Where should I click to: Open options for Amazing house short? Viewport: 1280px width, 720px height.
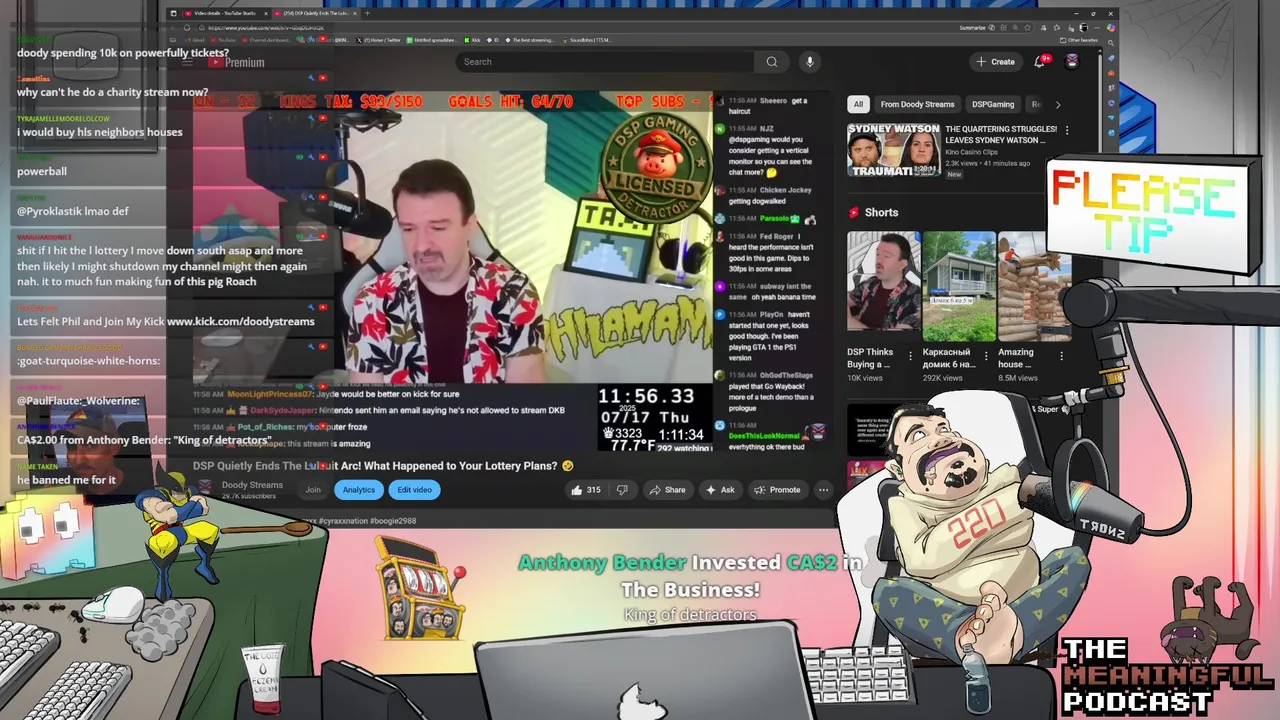(x=1061, y=355)
